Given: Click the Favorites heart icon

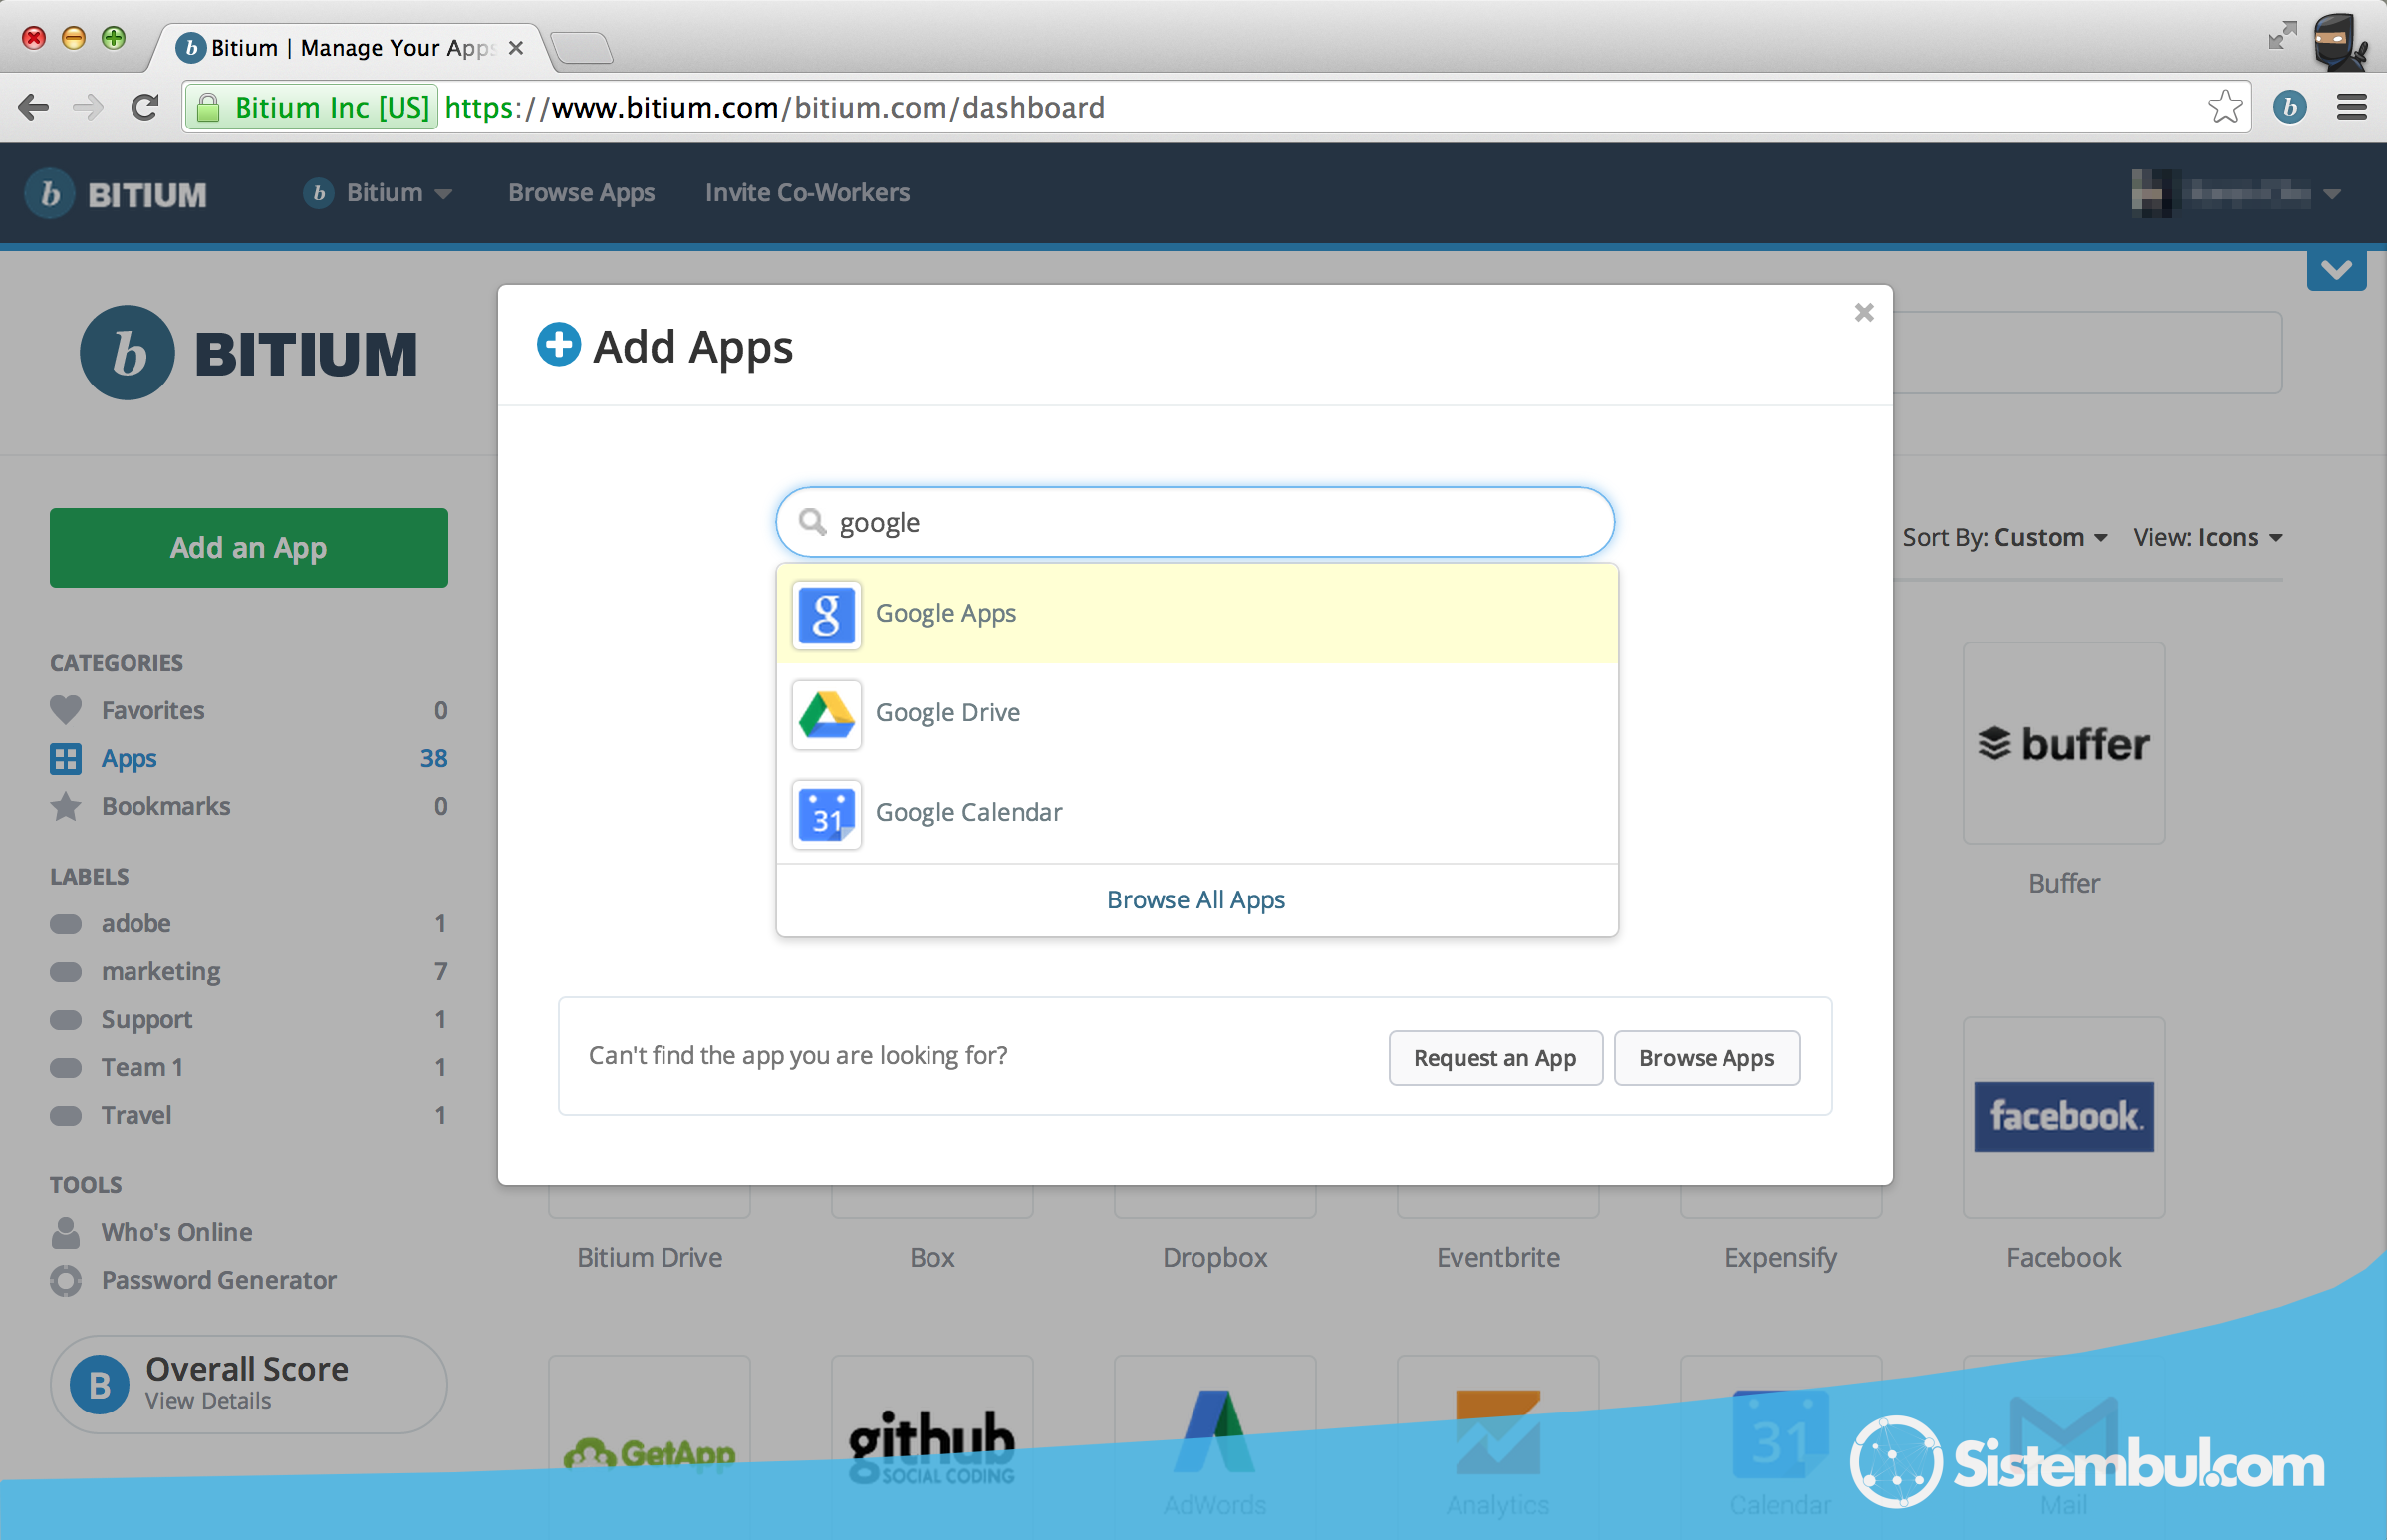Looking at the screenshot, I should coord(66,710).
